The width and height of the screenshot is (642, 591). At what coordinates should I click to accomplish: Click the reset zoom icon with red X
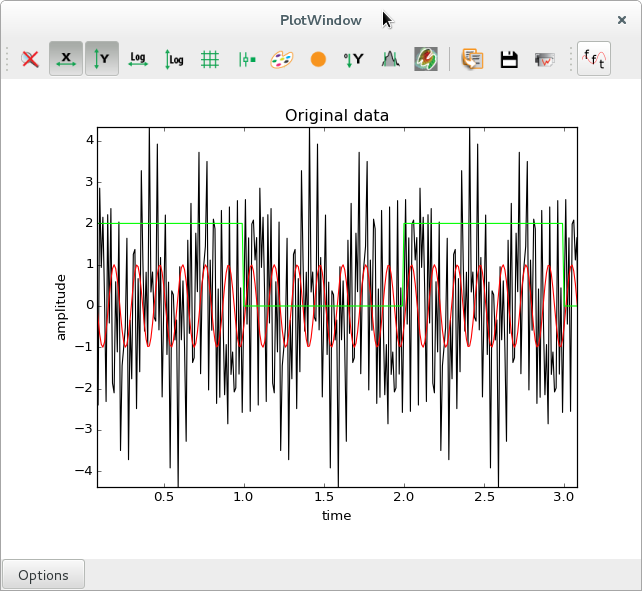tap(30, 59)
